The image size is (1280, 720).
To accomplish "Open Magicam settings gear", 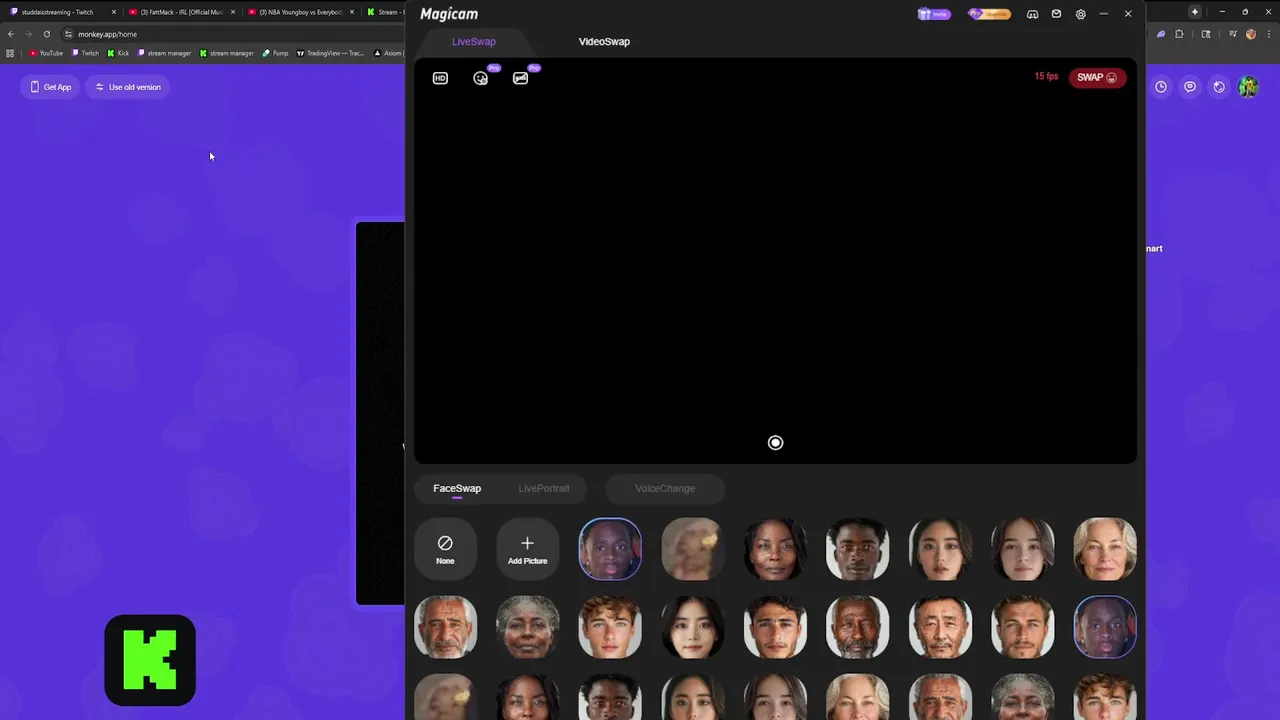I will click(x=1080, y=14).
